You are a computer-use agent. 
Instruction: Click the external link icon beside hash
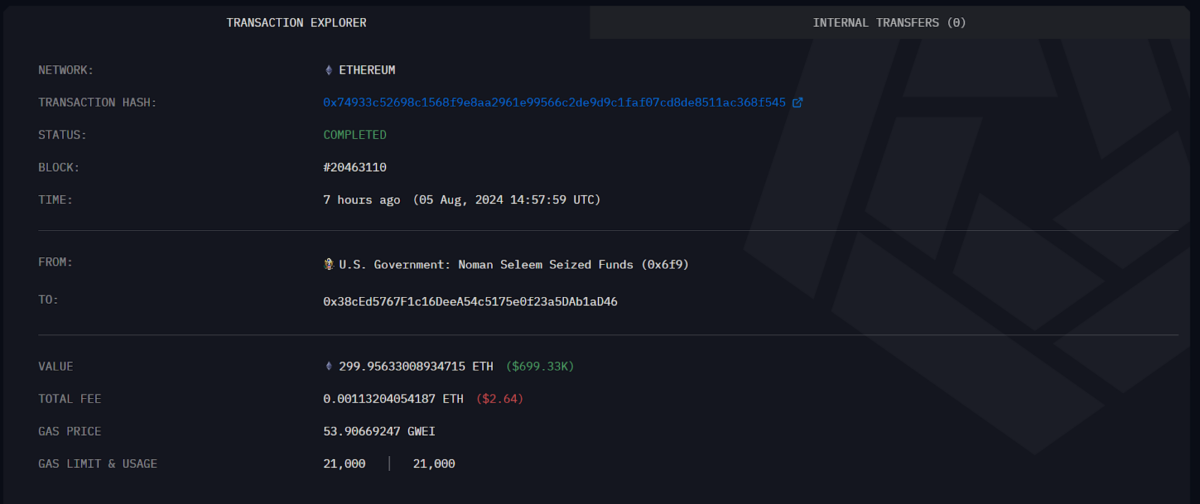click(x=798, y=103)
